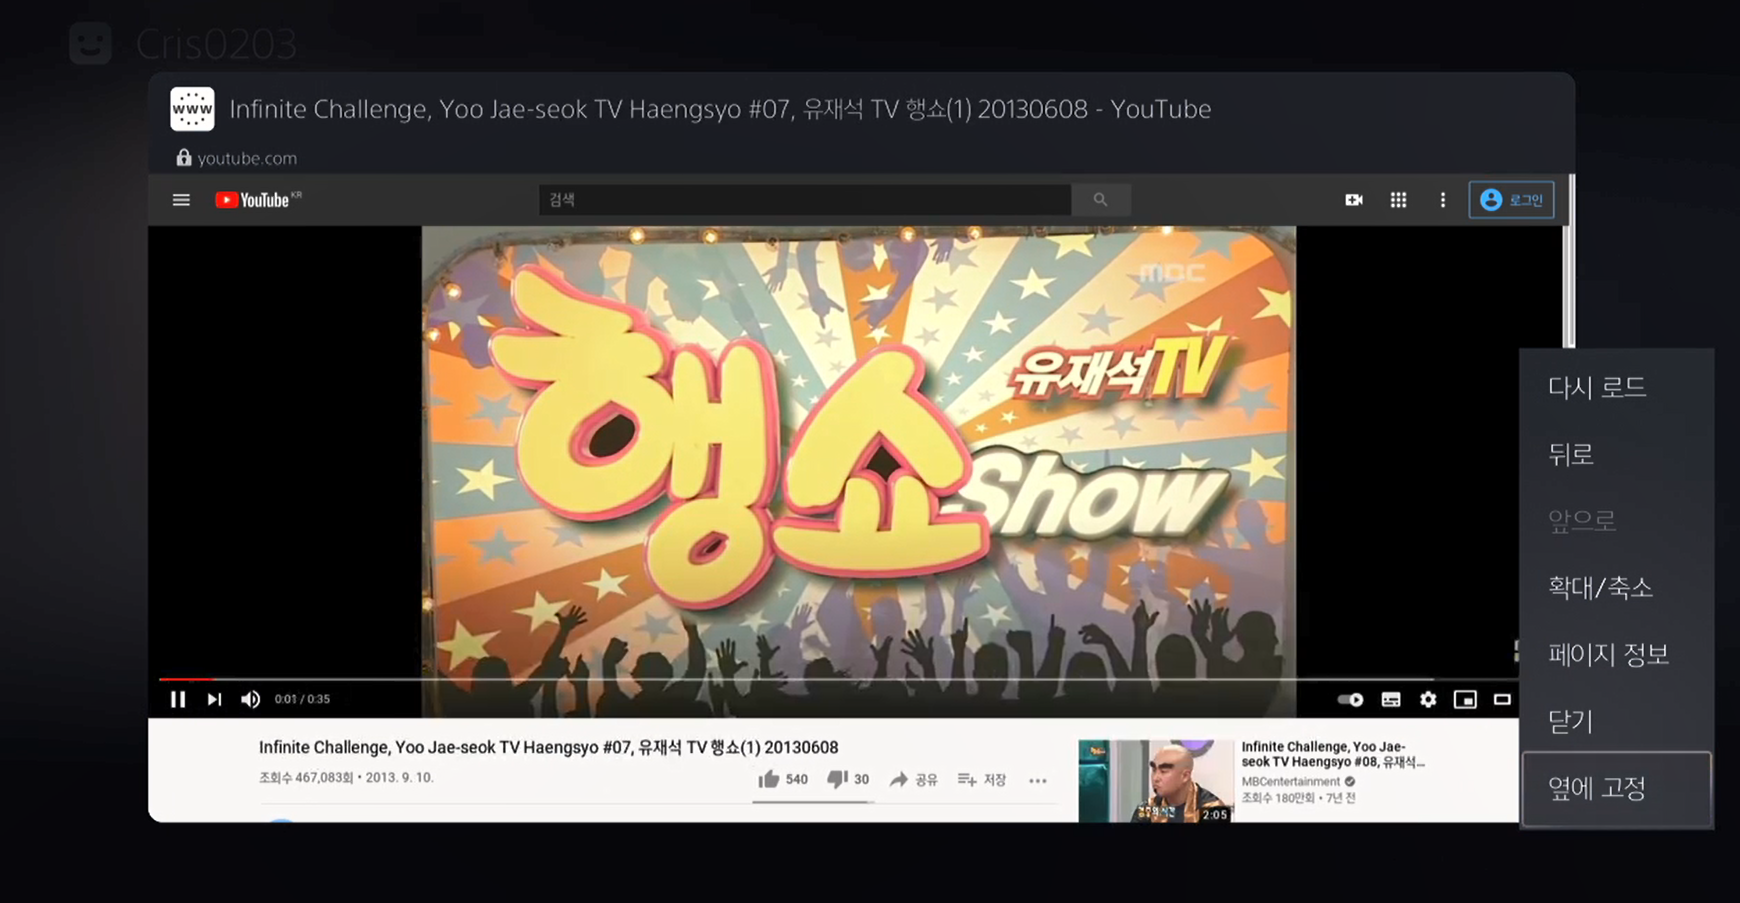Save the video with 저장 button
Image resolution: width=1740 pixels, height=903 pixels.
point(981,779)
